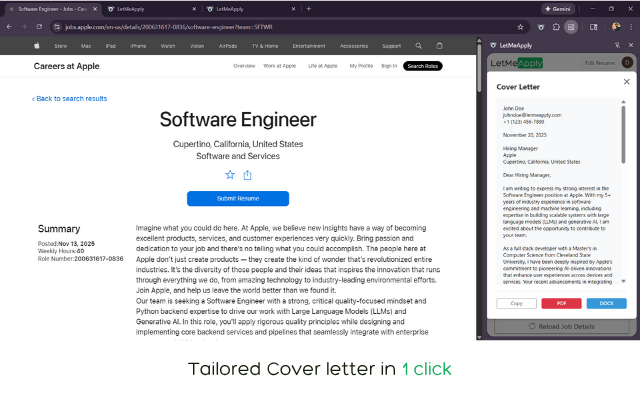Open the iPad menu item

pyautogui.click(x=111, y=46)
